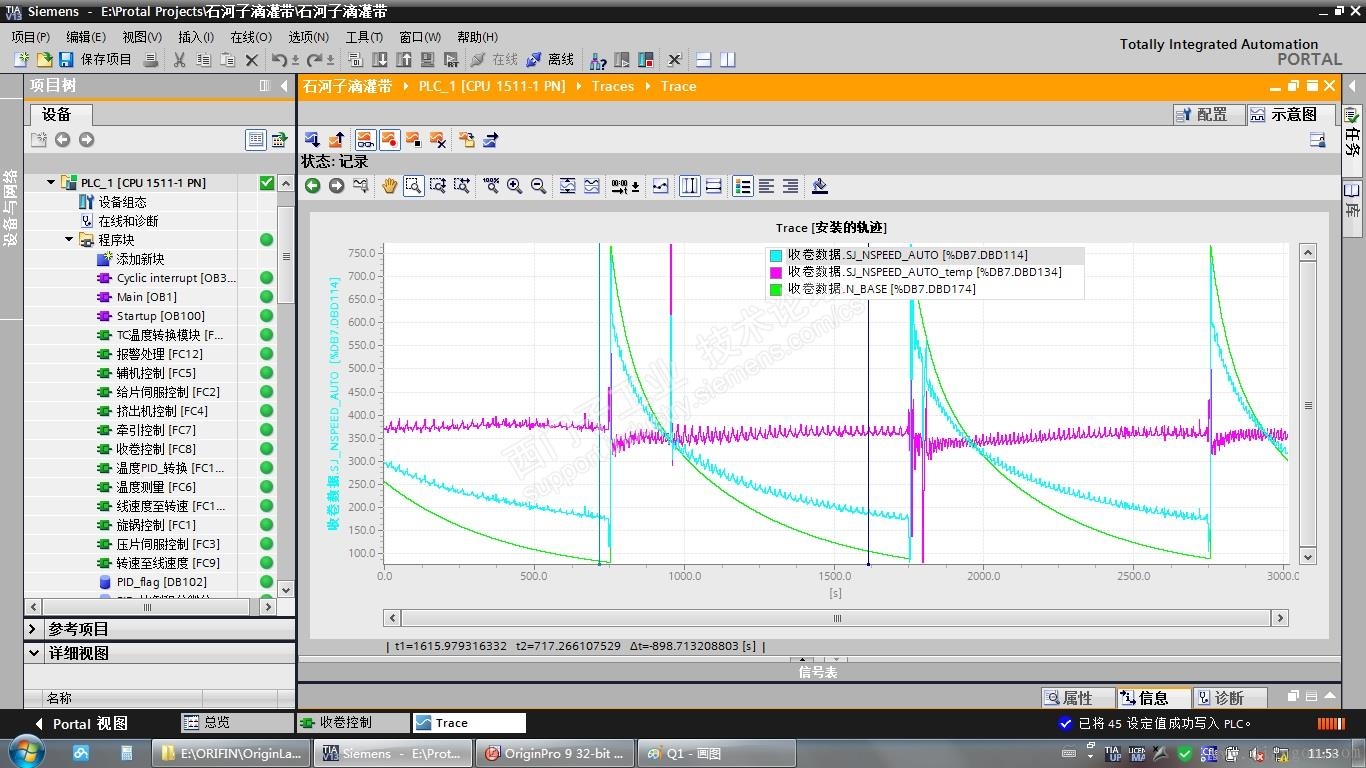Toggle the vertical measurement cursors
Screen dimensions: 1366x768
(689, 186)
